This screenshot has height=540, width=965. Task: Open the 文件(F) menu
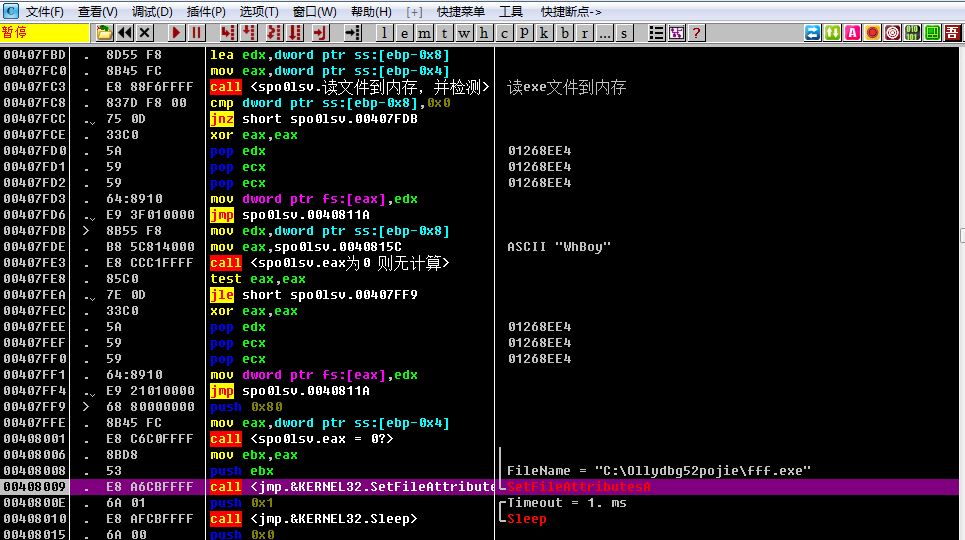pos(44,11)
